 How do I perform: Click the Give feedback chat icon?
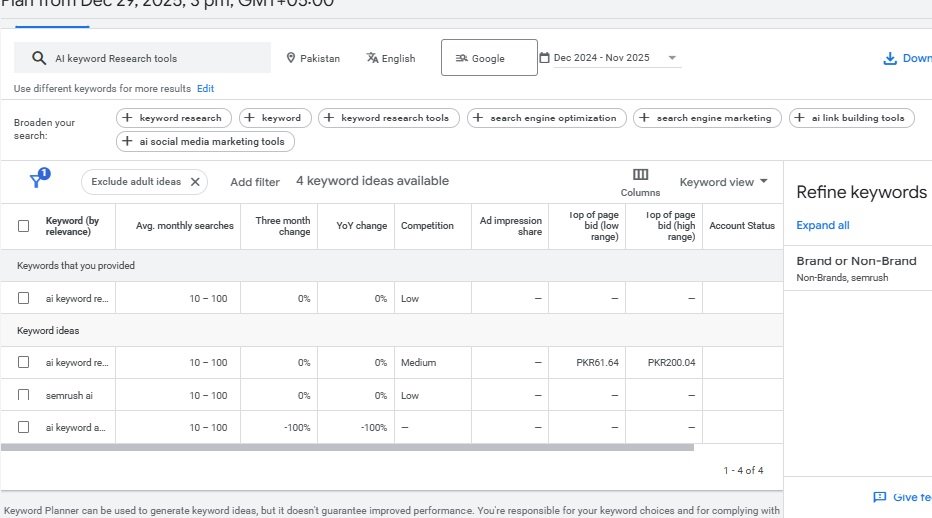tap(880, 497)
